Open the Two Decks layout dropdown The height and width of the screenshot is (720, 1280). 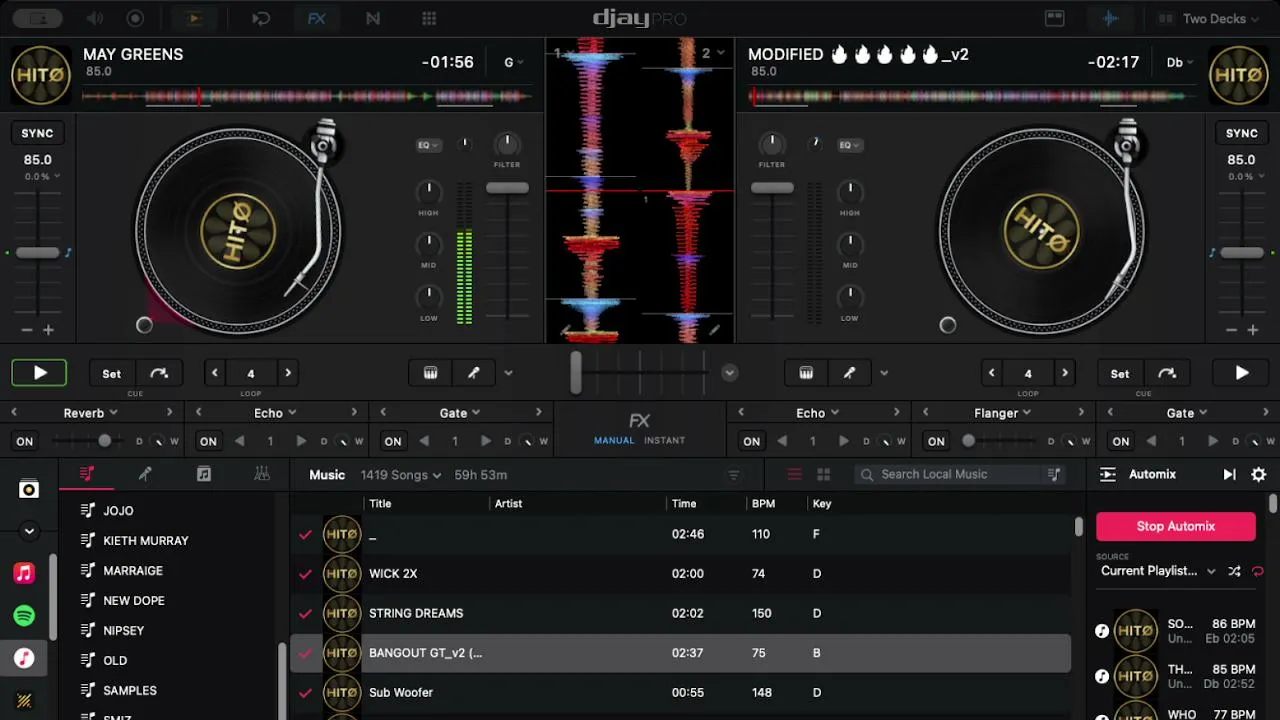pyautogui.click(x=1207, y=19)
